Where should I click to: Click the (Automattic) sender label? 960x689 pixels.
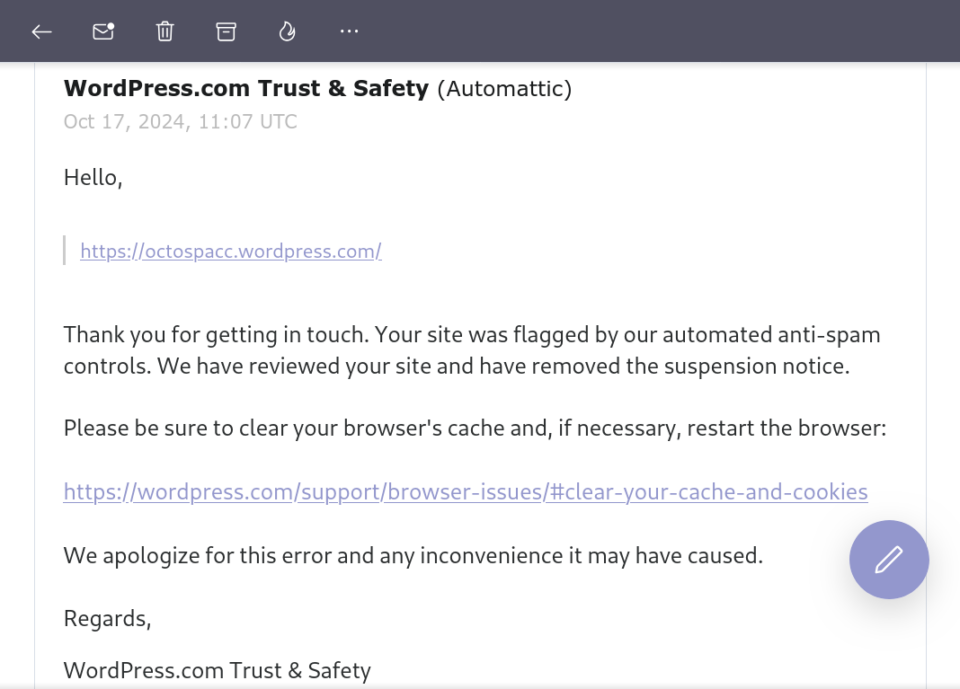click(504, 89)
